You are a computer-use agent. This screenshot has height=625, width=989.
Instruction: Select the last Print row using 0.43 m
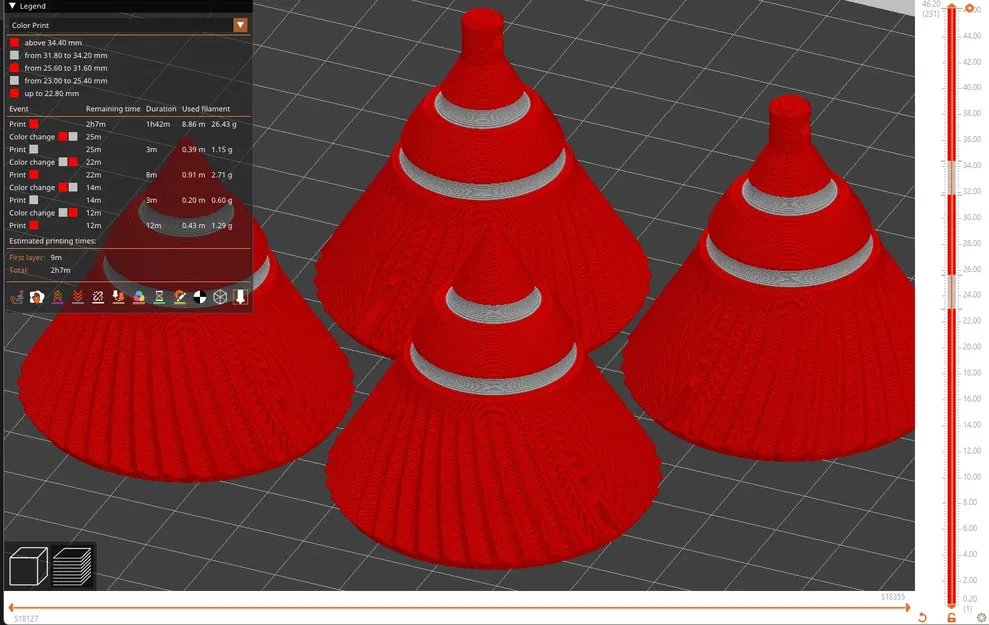click(x=129, y=225)
